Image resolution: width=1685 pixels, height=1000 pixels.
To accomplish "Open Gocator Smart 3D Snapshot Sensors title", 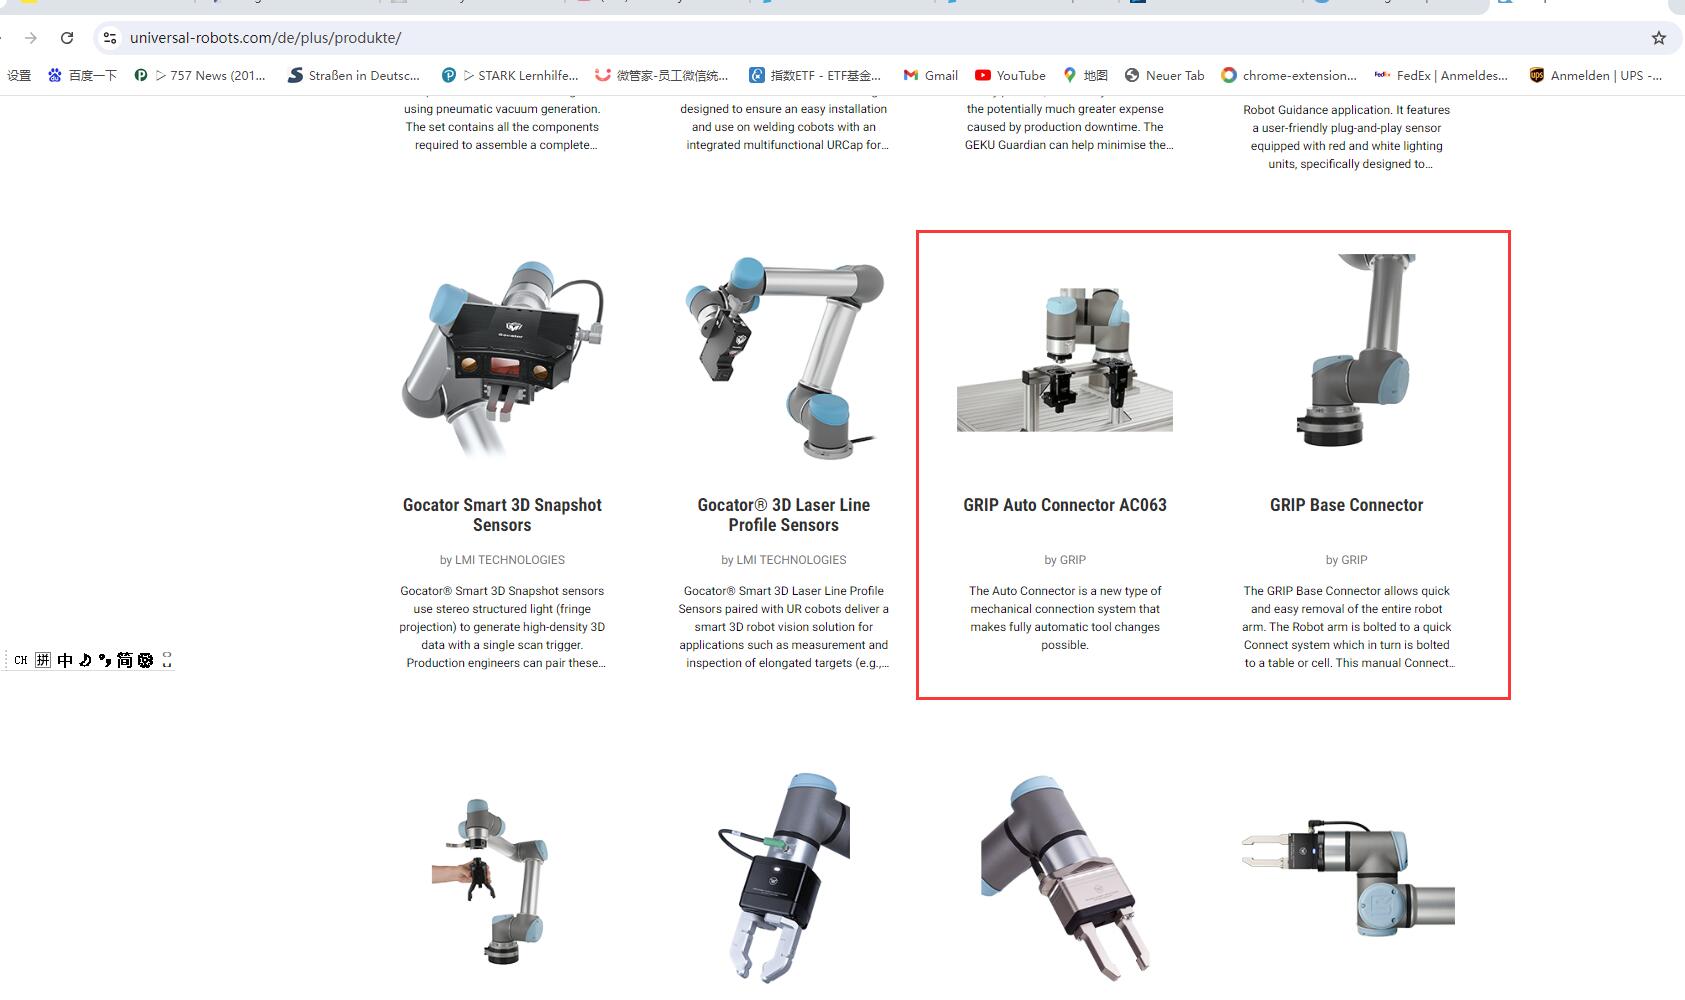I will (x=502, y=515).
